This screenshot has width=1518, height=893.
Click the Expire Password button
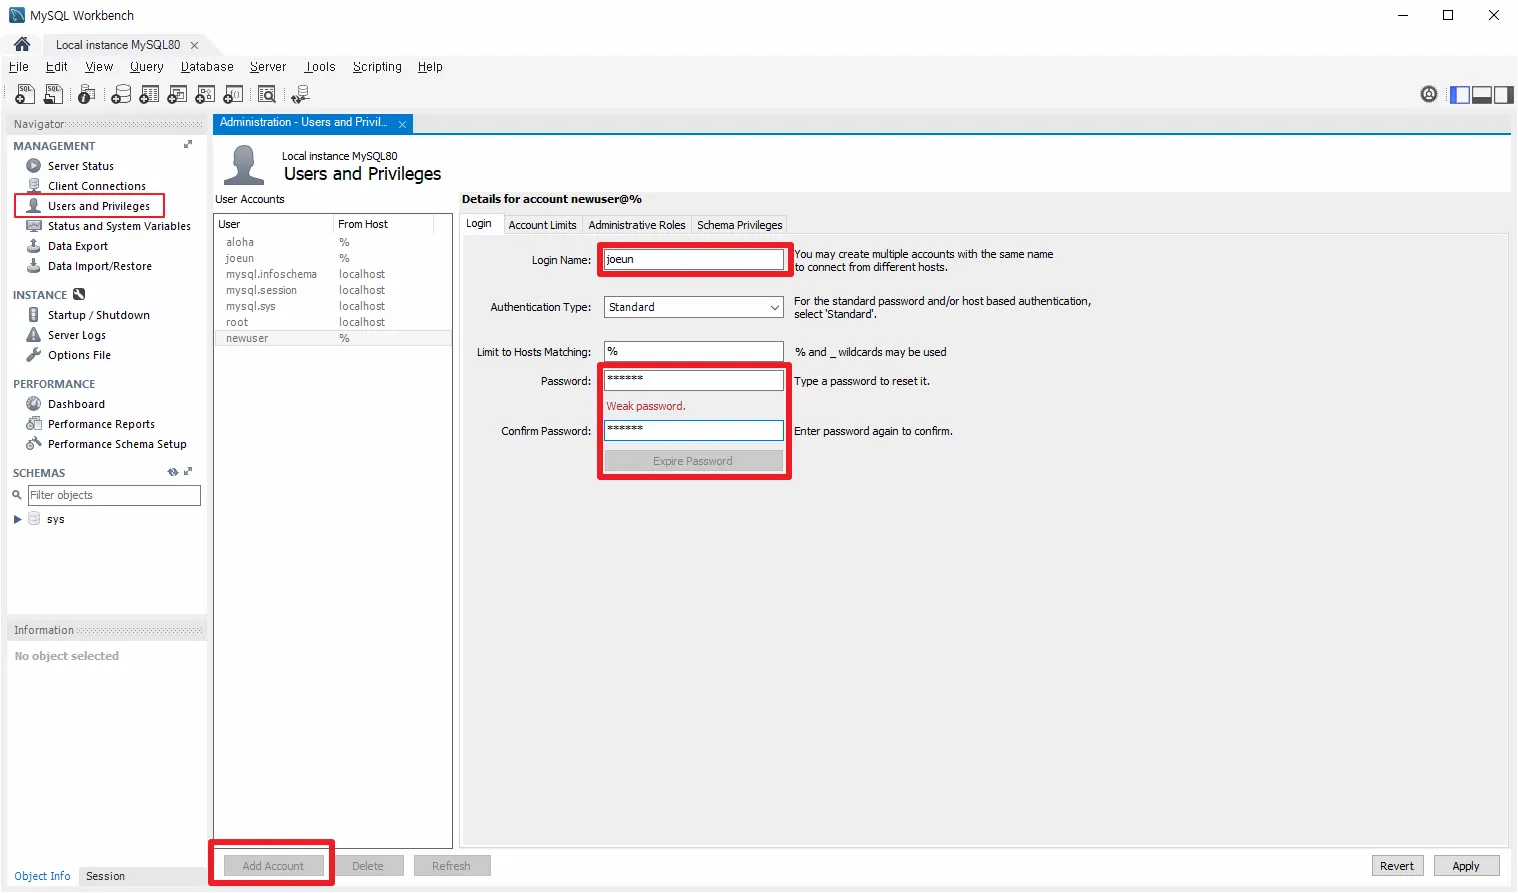click(x=693, y=461)
